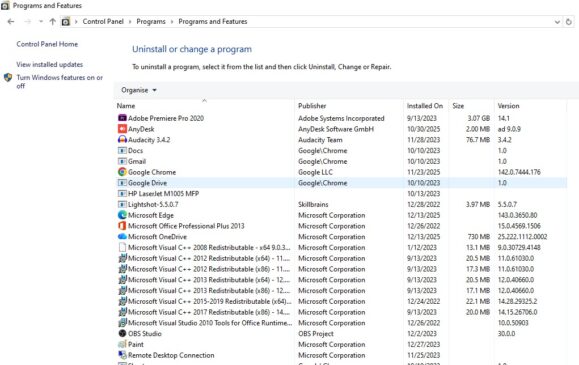Click the shield icon beside Windows features
Viewport: 579px width, 365px height.
point(8,78)
